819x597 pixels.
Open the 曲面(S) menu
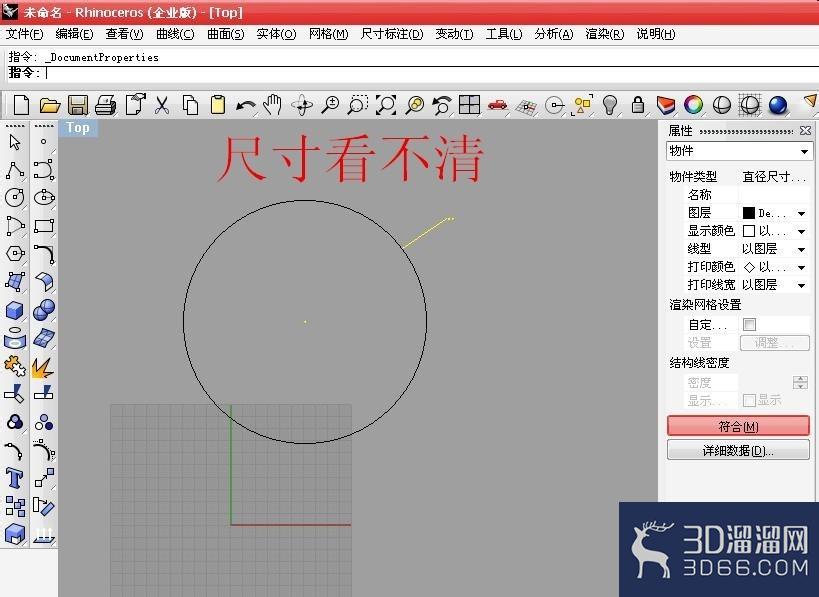(225, 34)
